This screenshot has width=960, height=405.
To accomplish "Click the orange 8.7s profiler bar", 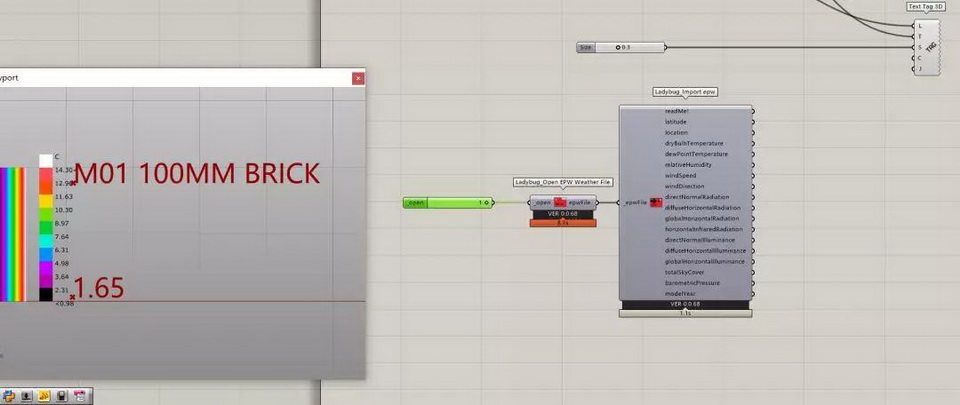I will pos(563,222).
